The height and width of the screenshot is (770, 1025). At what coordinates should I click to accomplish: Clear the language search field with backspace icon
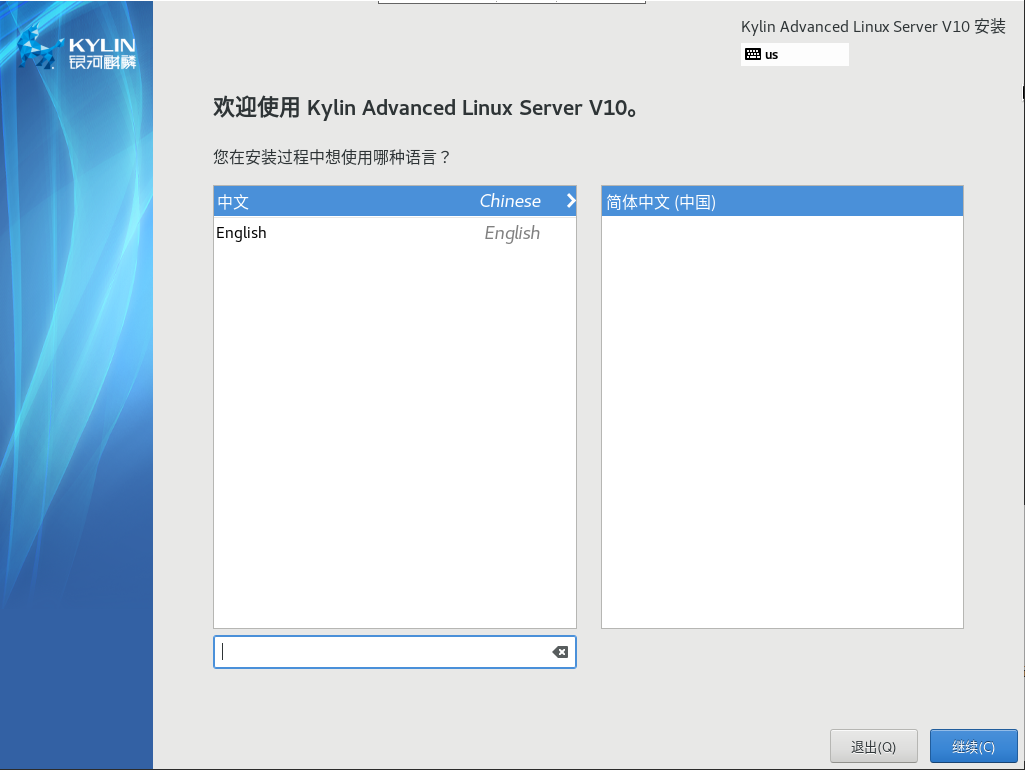click(x=560, y=652)
